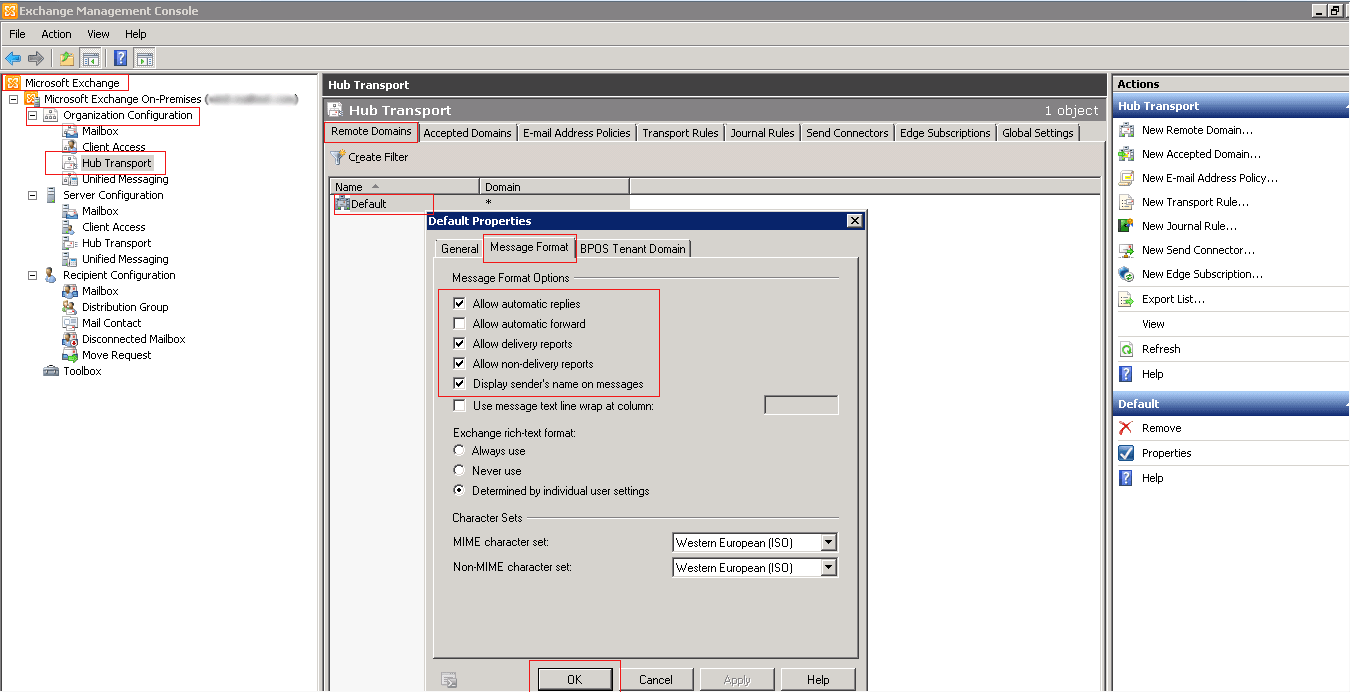Screen dimensions: 1350x692
Task: Open the File menu
Action: pyautogui.click(x=17, y=34)
